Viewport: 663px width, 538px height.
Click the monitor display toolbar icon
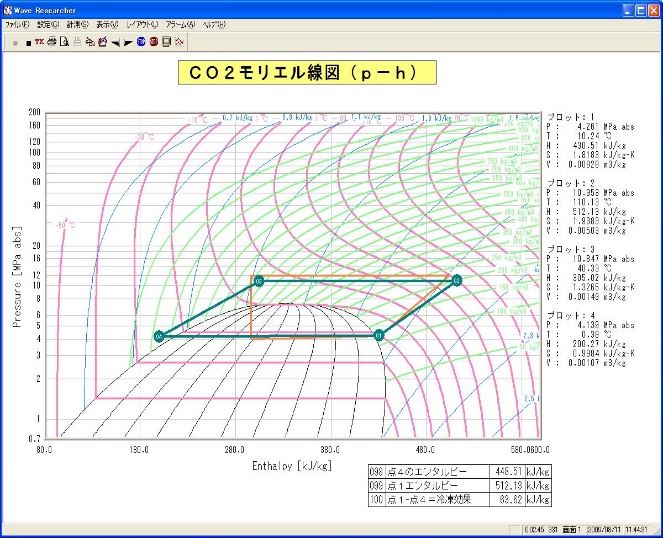(167, 41)
